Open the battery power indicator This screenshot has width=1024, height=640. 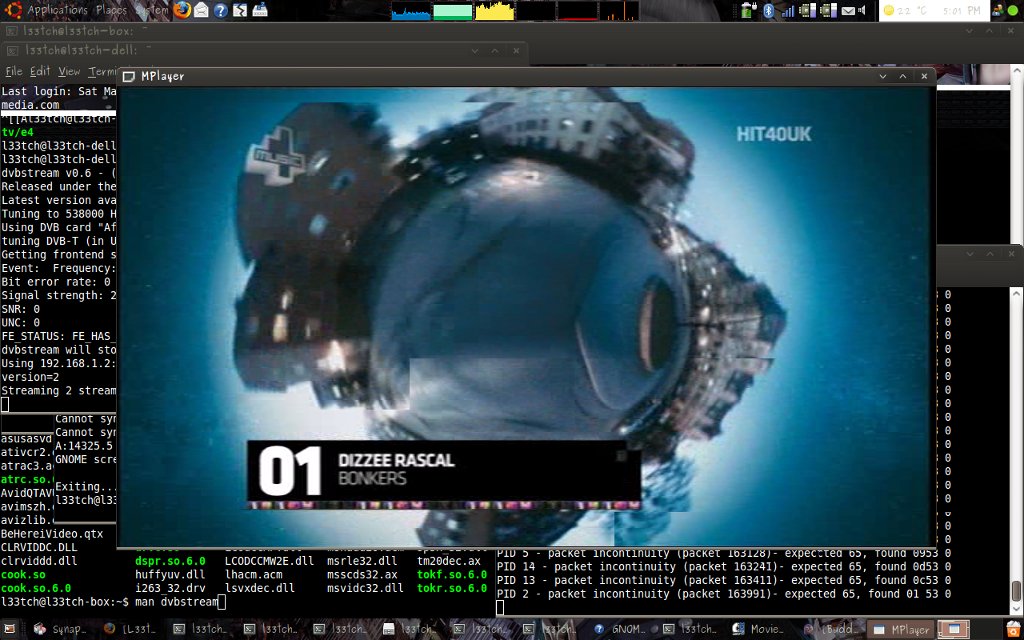coord(748,10)
